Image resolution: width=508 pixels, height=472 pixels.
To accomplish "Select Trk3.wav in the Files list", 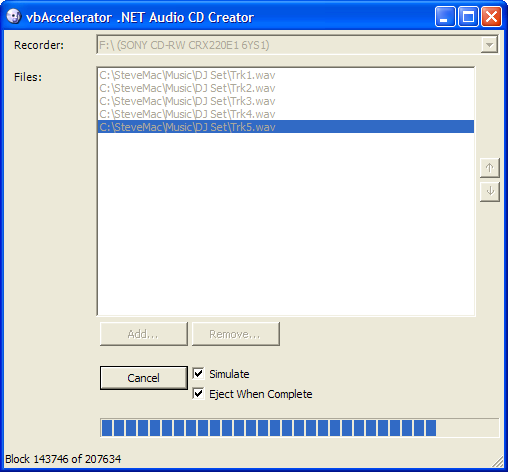I will pyautogui.click(x=286, y=101).
